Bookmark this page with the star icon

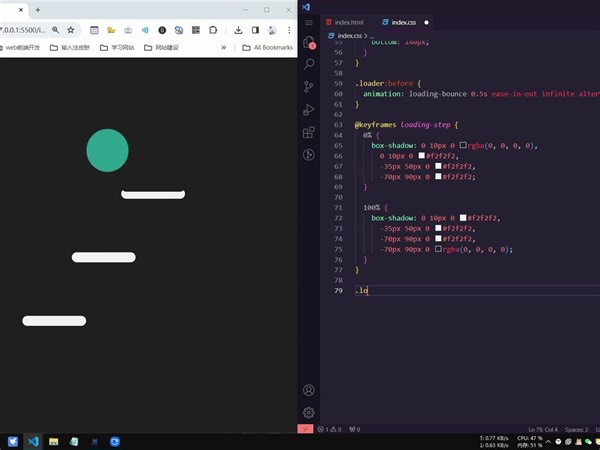coord(71,30)
